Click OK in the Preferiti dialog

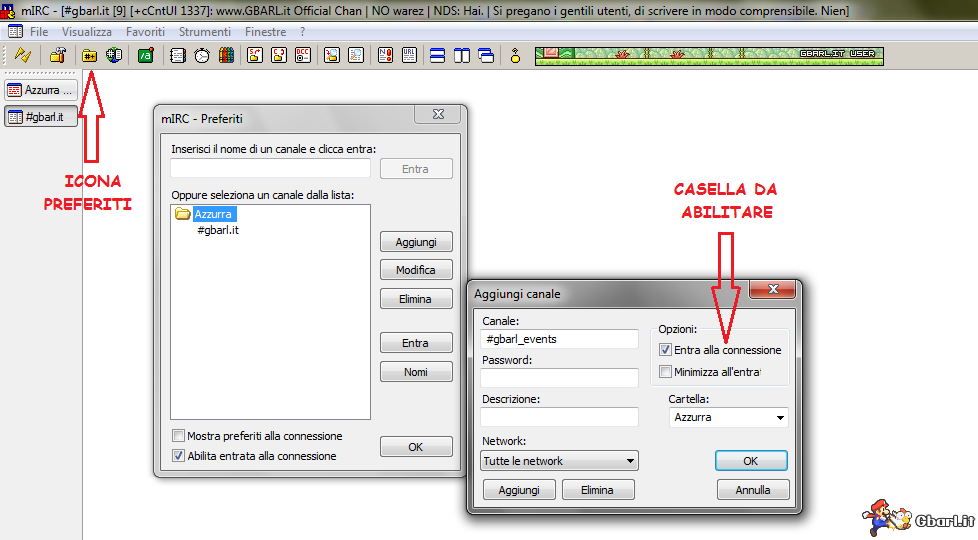tap(416, 447)
